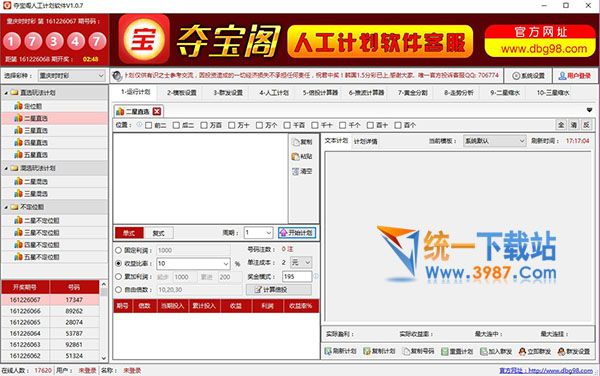Check the 前二 position checkbox
Screen dimensions: 600x376
click(148, 125)
